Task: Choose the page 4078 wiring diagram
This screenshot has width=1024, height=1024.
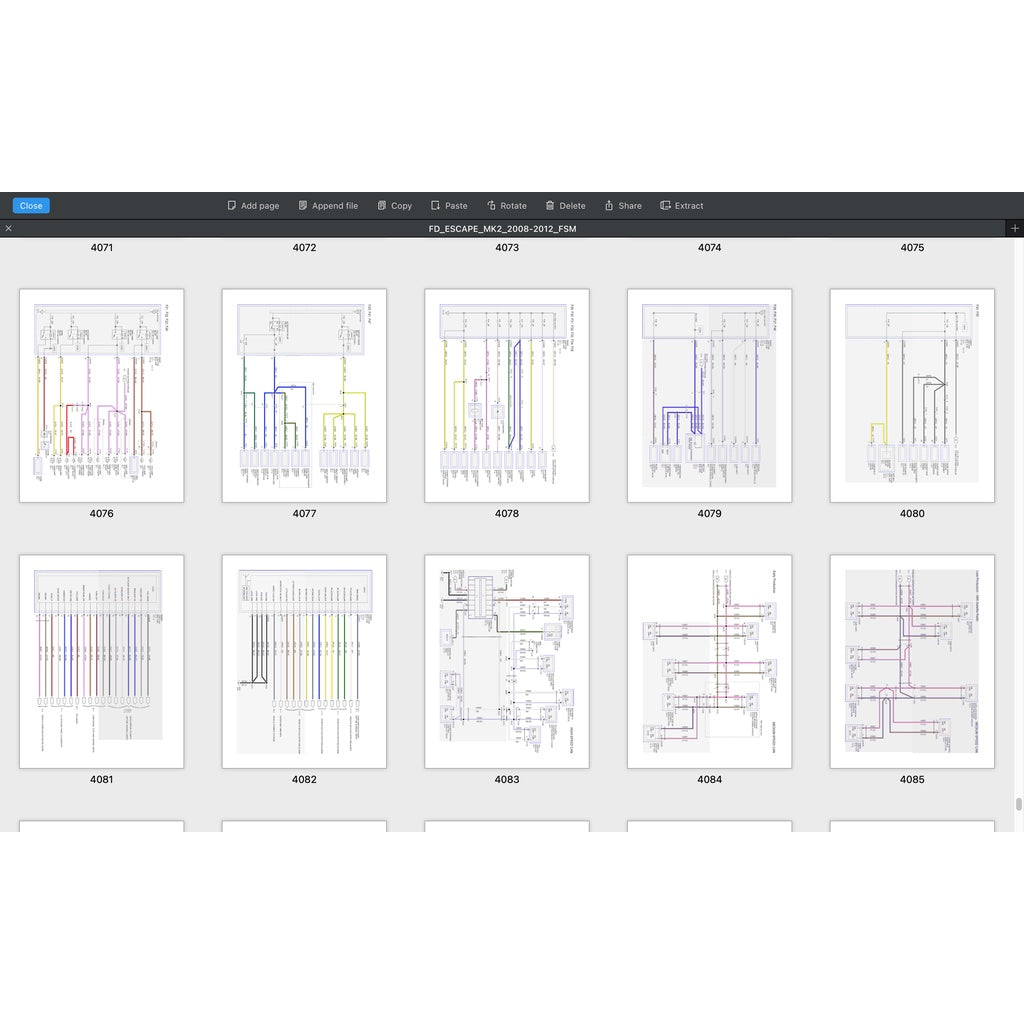Action: click(507, 396)
